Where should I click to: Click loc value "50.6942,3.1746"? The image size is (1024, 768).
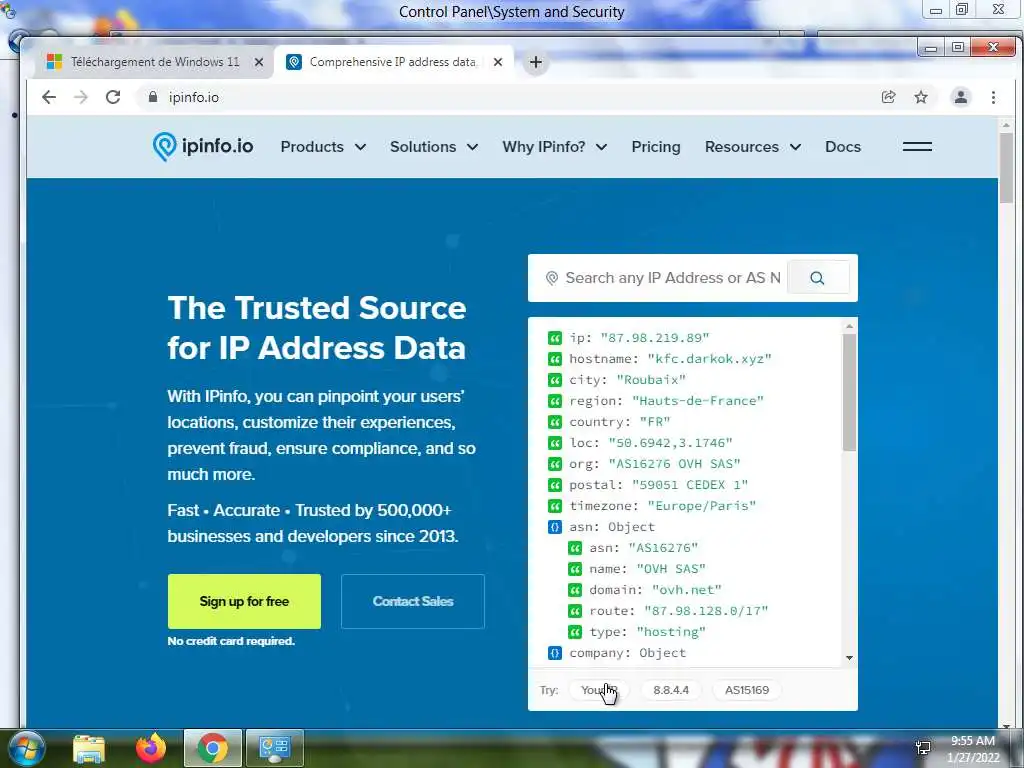tap(670, 443)
